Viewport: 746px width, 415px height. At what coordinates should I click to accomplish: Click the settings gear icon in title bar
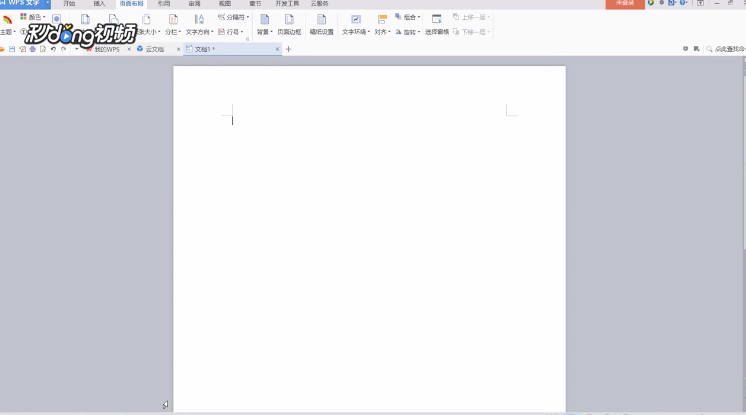(661, 3)
